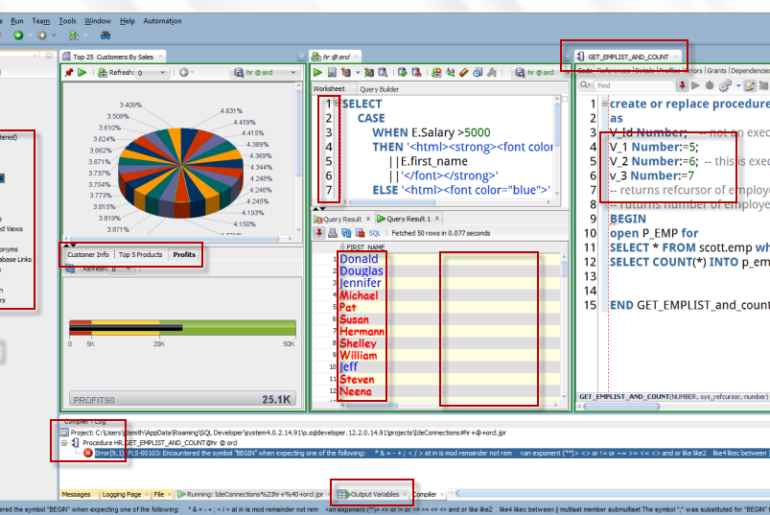Open the tab list dropdown above report pane
This screenshot has height=515, width=770.
click(x=301, y=57)
